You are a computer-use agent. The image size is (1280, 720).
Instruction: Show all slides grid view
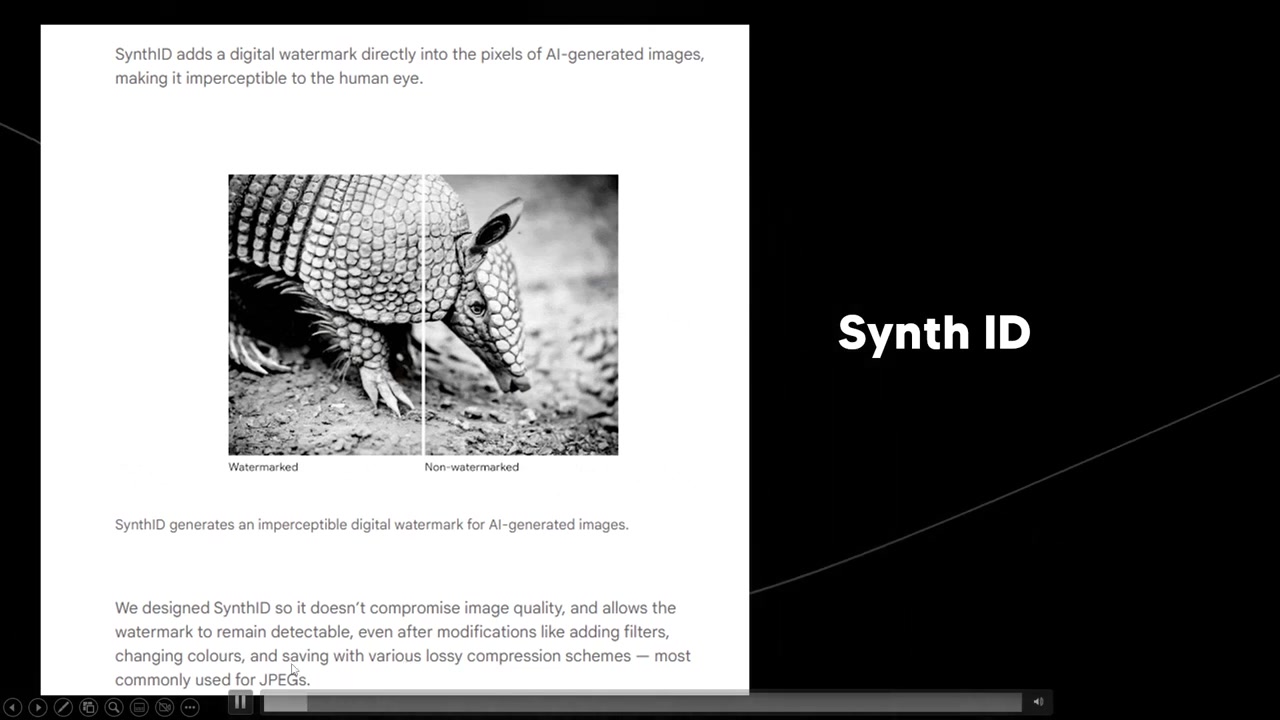[88, 707]
